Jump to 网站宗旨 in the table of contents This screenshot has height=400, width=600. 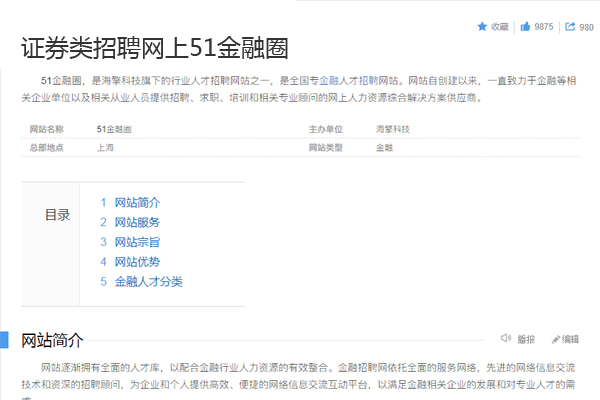pyautogui.click(x=137, y=242)
